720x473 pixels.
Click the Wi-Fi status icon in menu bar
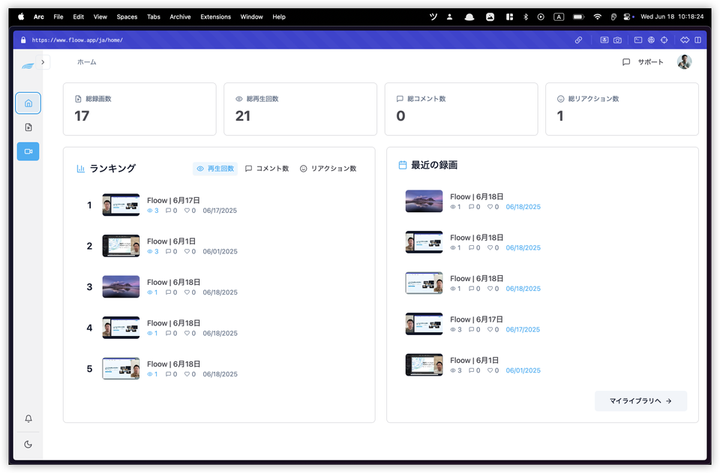tap(597, 17)
